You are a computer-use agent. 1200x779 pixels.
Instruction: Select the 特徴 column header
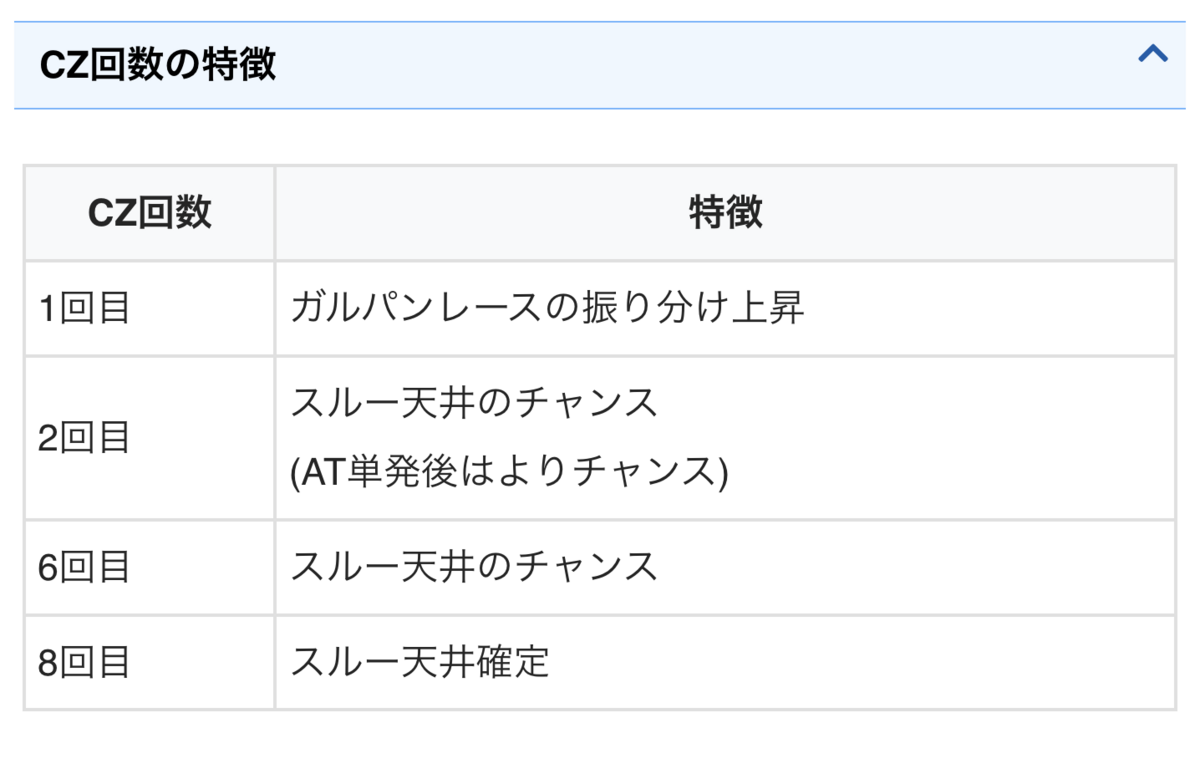pyautogui.click(x=725, y=213)
